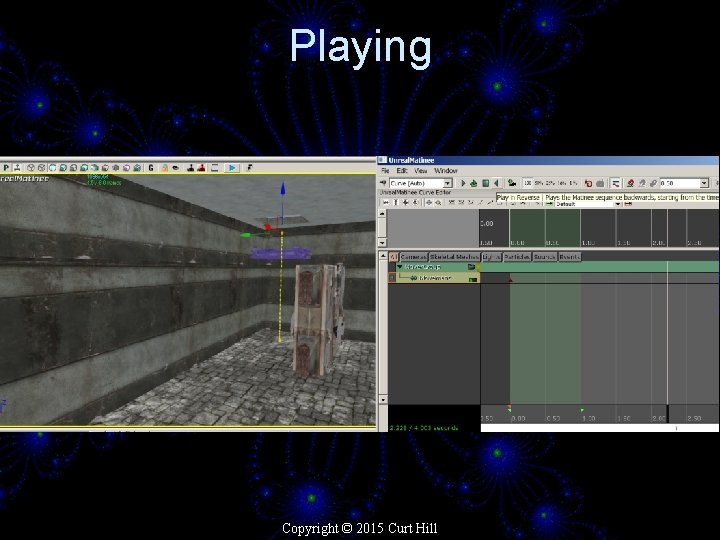This screenshot has width=720, height=540.
Task: Click the red X-axis gizmo handle
Action: coord(268,227)
